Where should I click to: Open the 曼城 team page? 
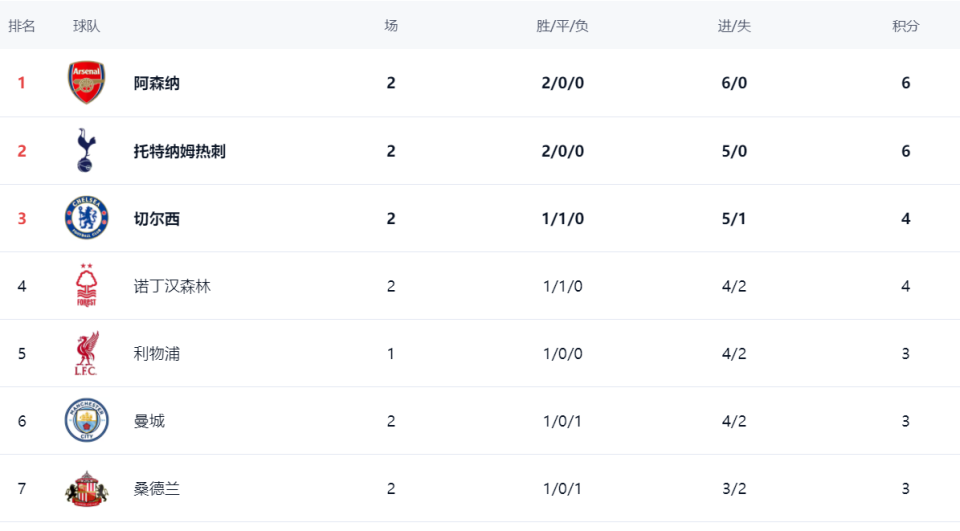coord(149,421)
